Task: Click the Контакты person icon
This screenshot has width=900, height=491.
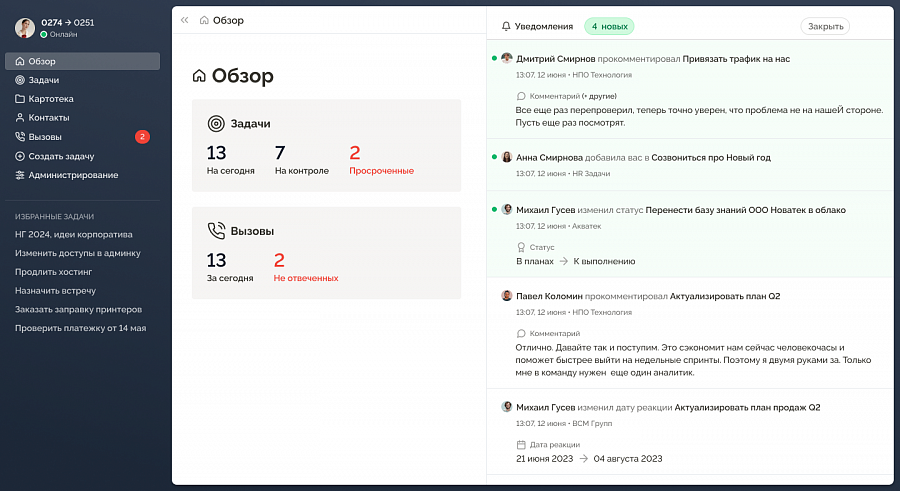Action: 20,118
